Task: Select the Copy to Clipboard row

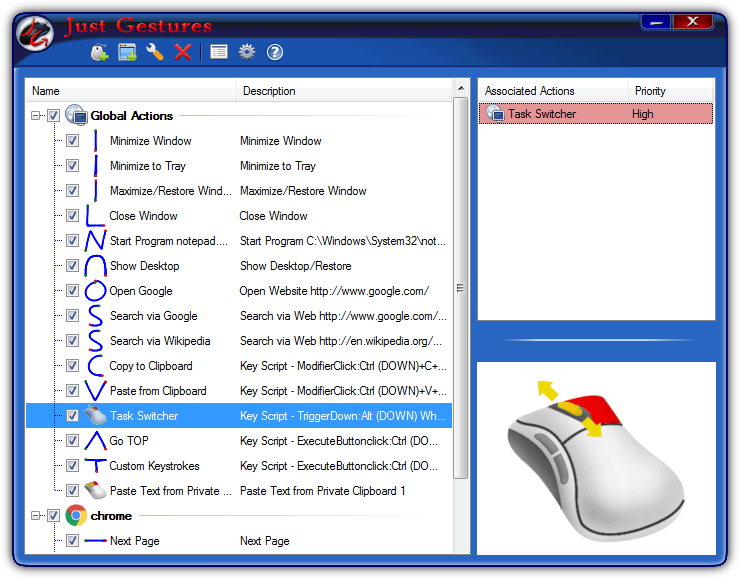Action: point(239,366)
